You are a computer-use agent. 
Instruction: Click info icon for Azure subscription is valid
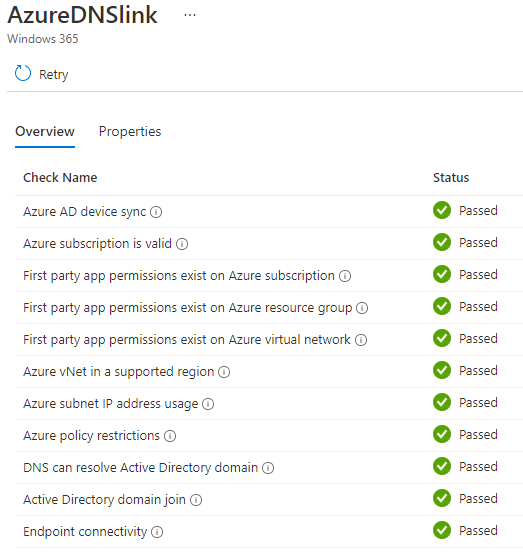[x=182, y=244]
